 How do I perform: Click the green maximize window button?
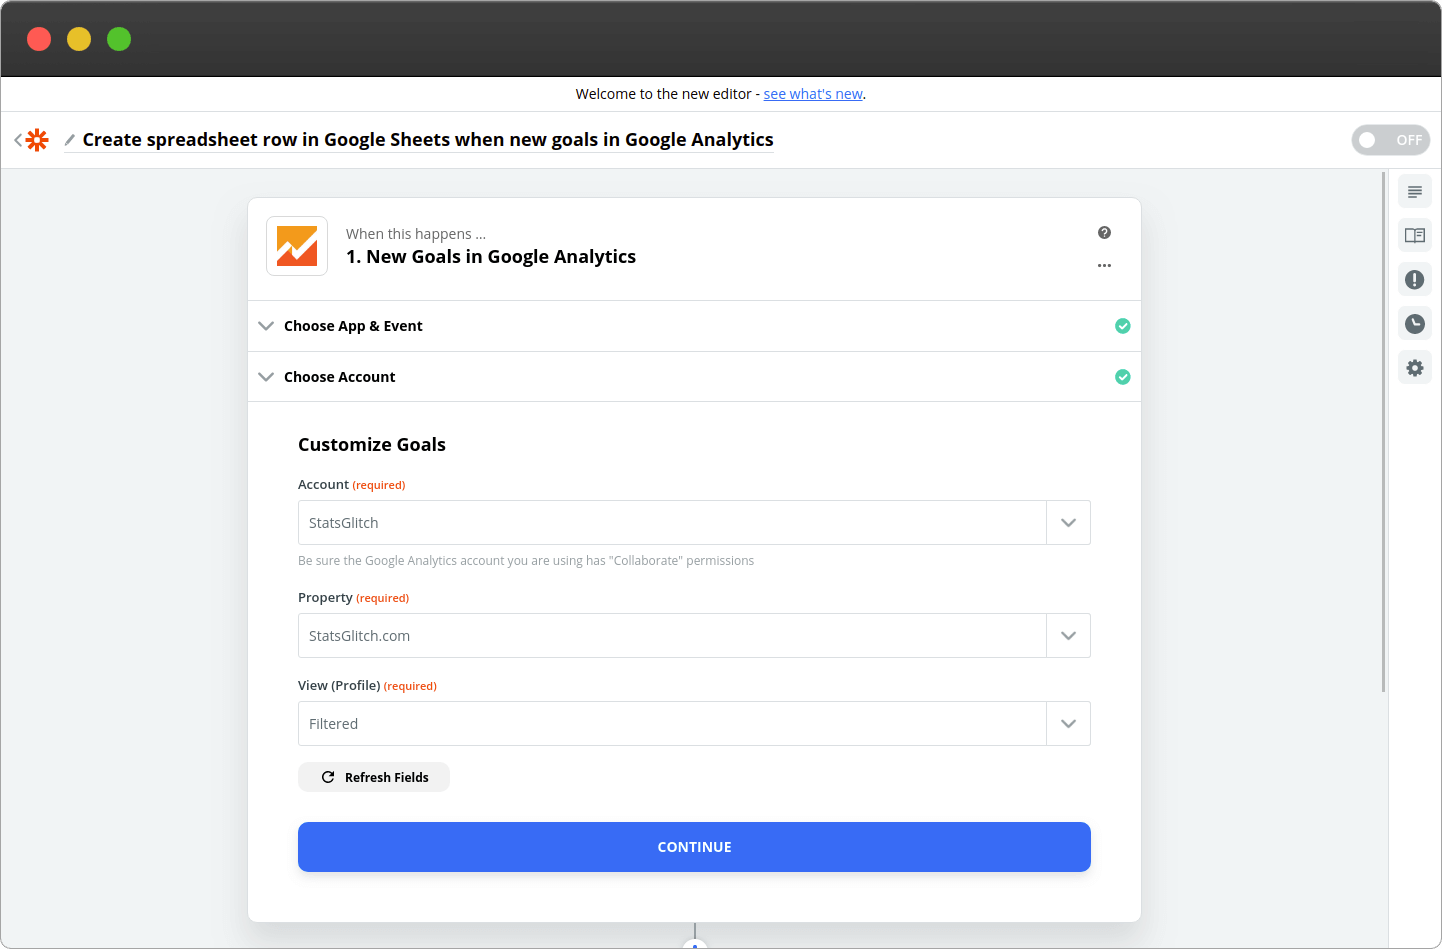click(x=119, y=39)
